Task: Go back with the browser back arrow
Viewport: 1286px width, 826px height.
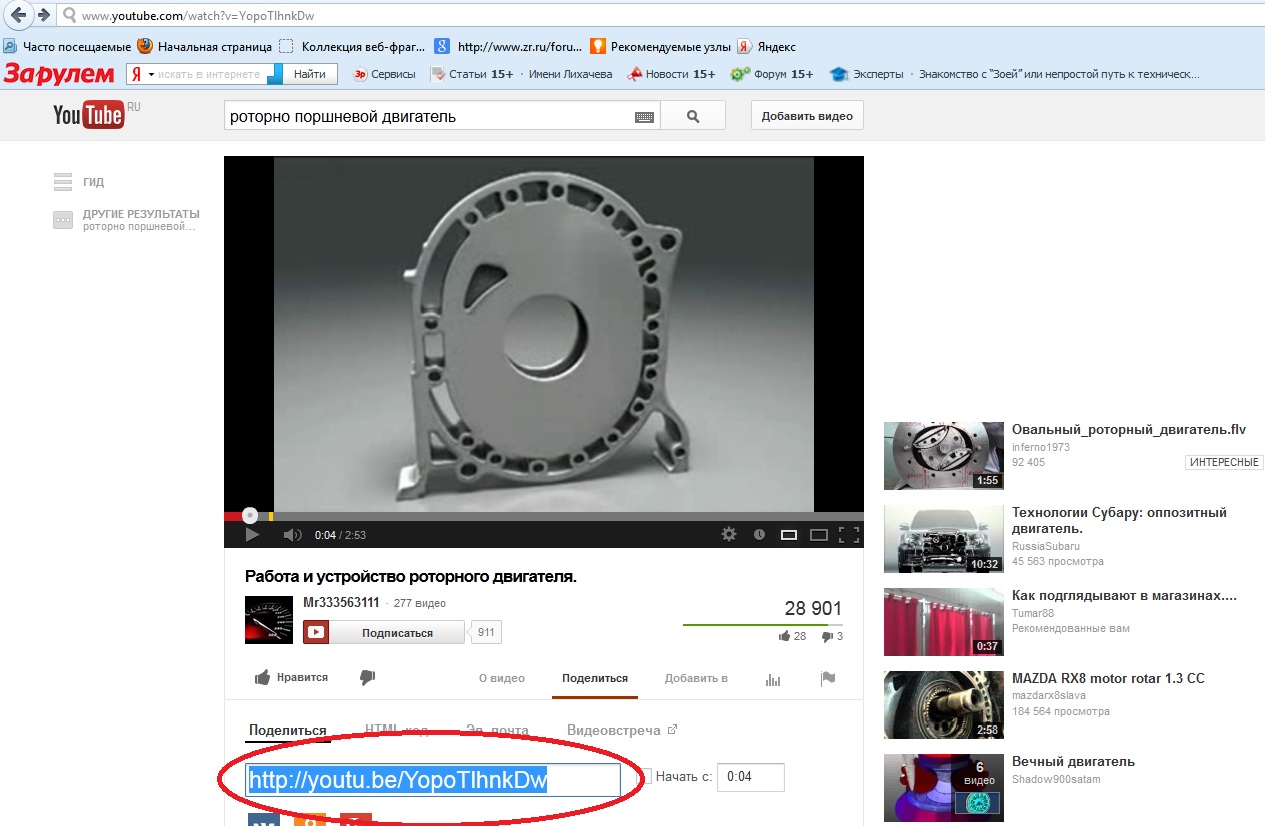Action: pos(18,15)
